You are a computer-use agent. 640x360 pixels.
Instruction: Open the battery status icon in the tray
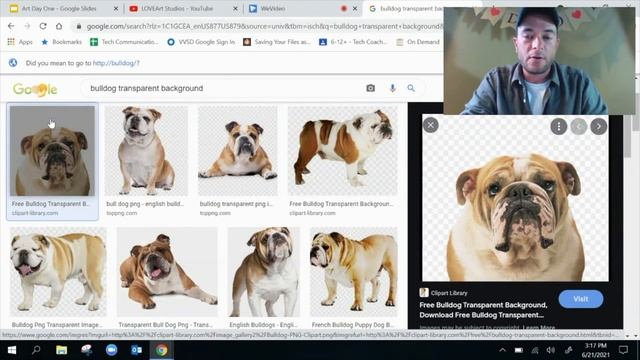[519, 350]
